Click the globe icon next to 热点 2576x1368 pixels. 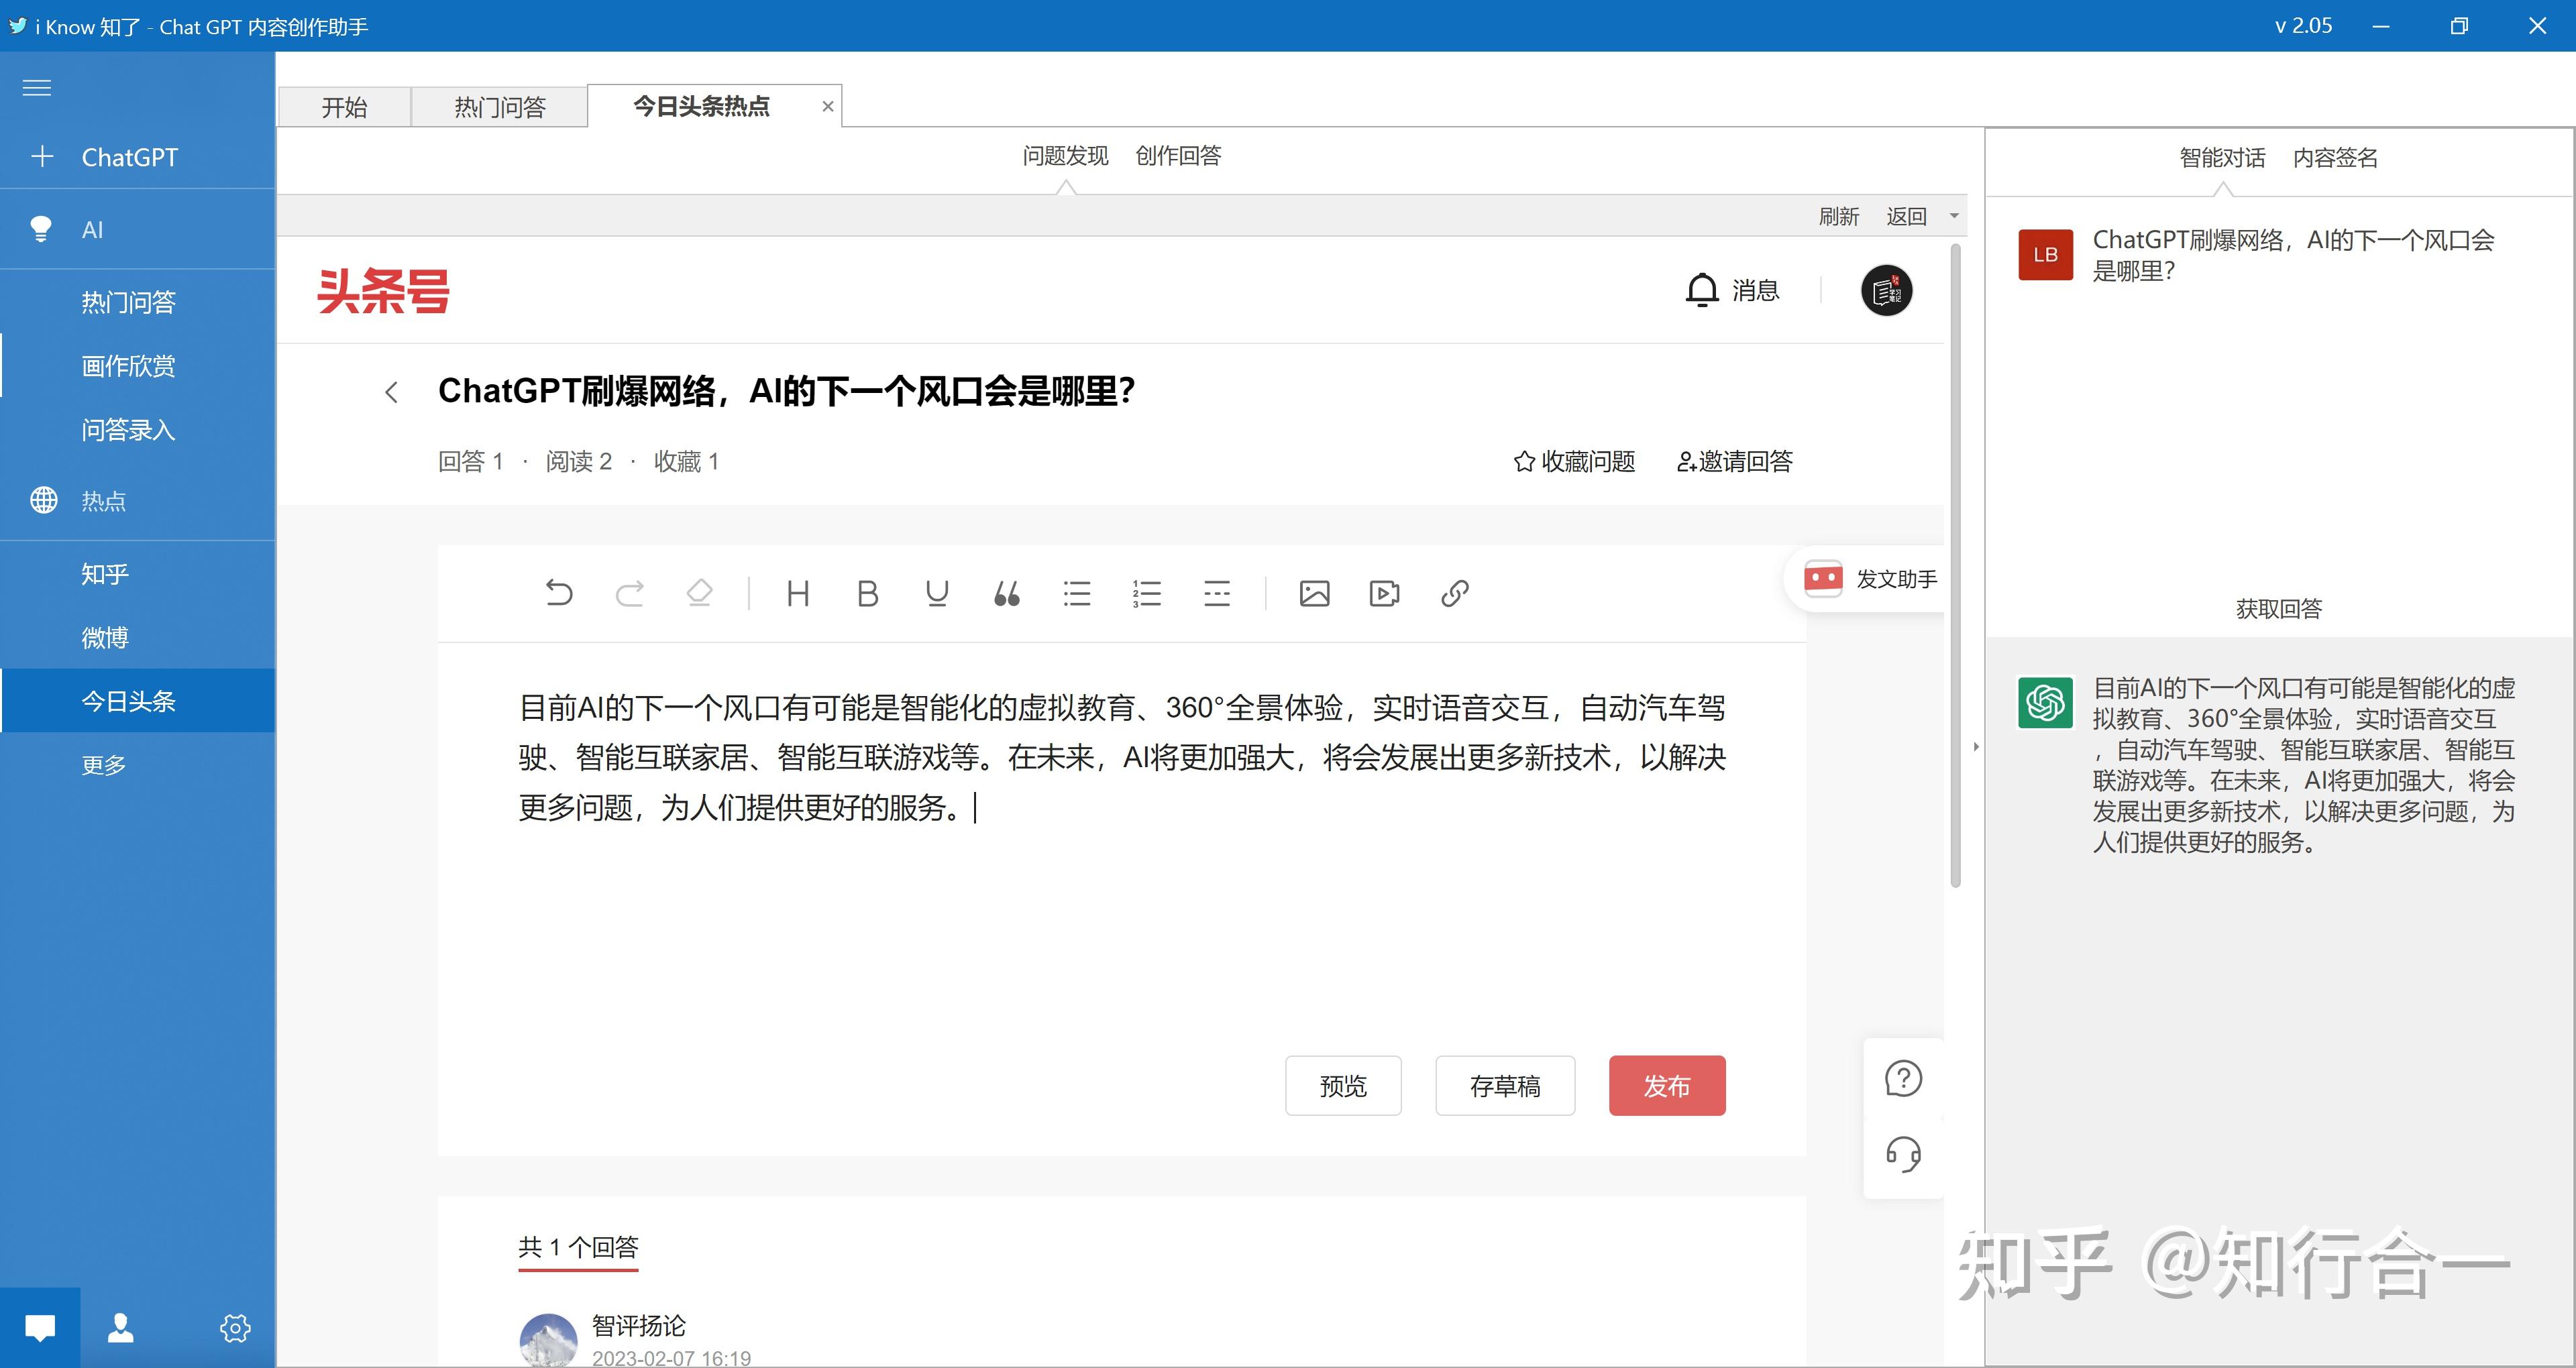pos(44,500)
